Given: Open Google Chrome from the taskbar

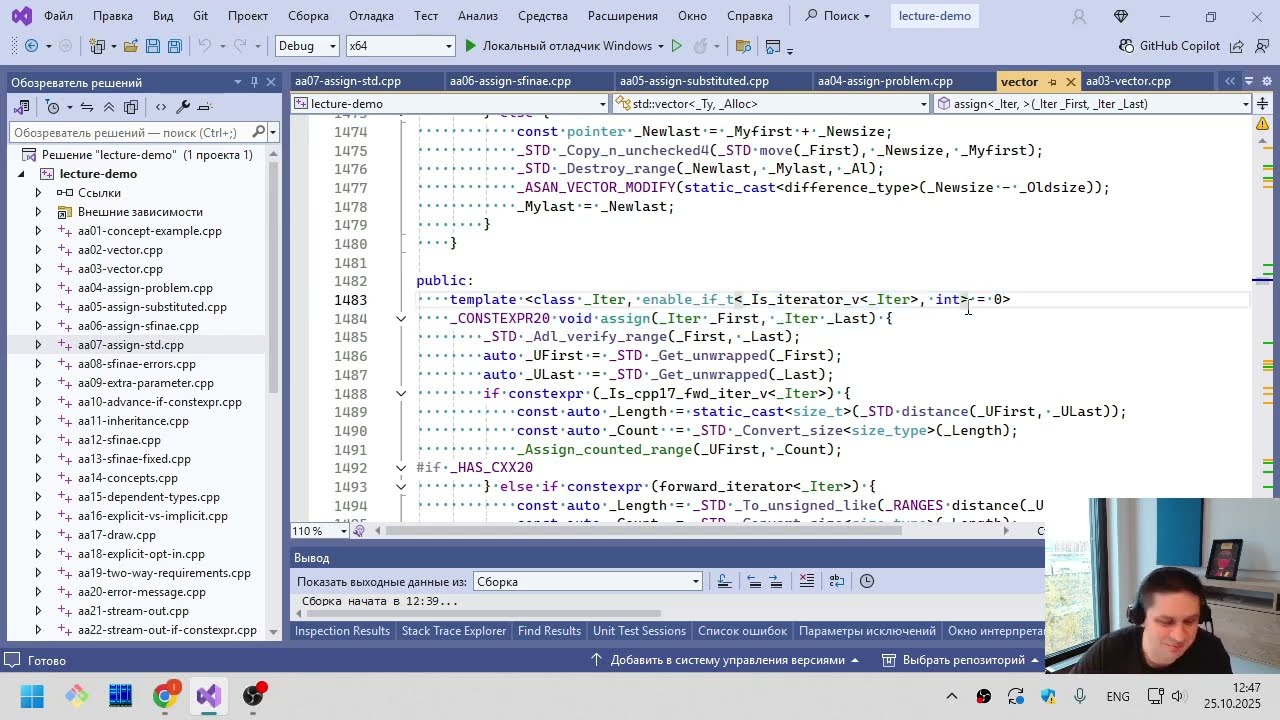Looking at the screenshot, I should 164,696.
